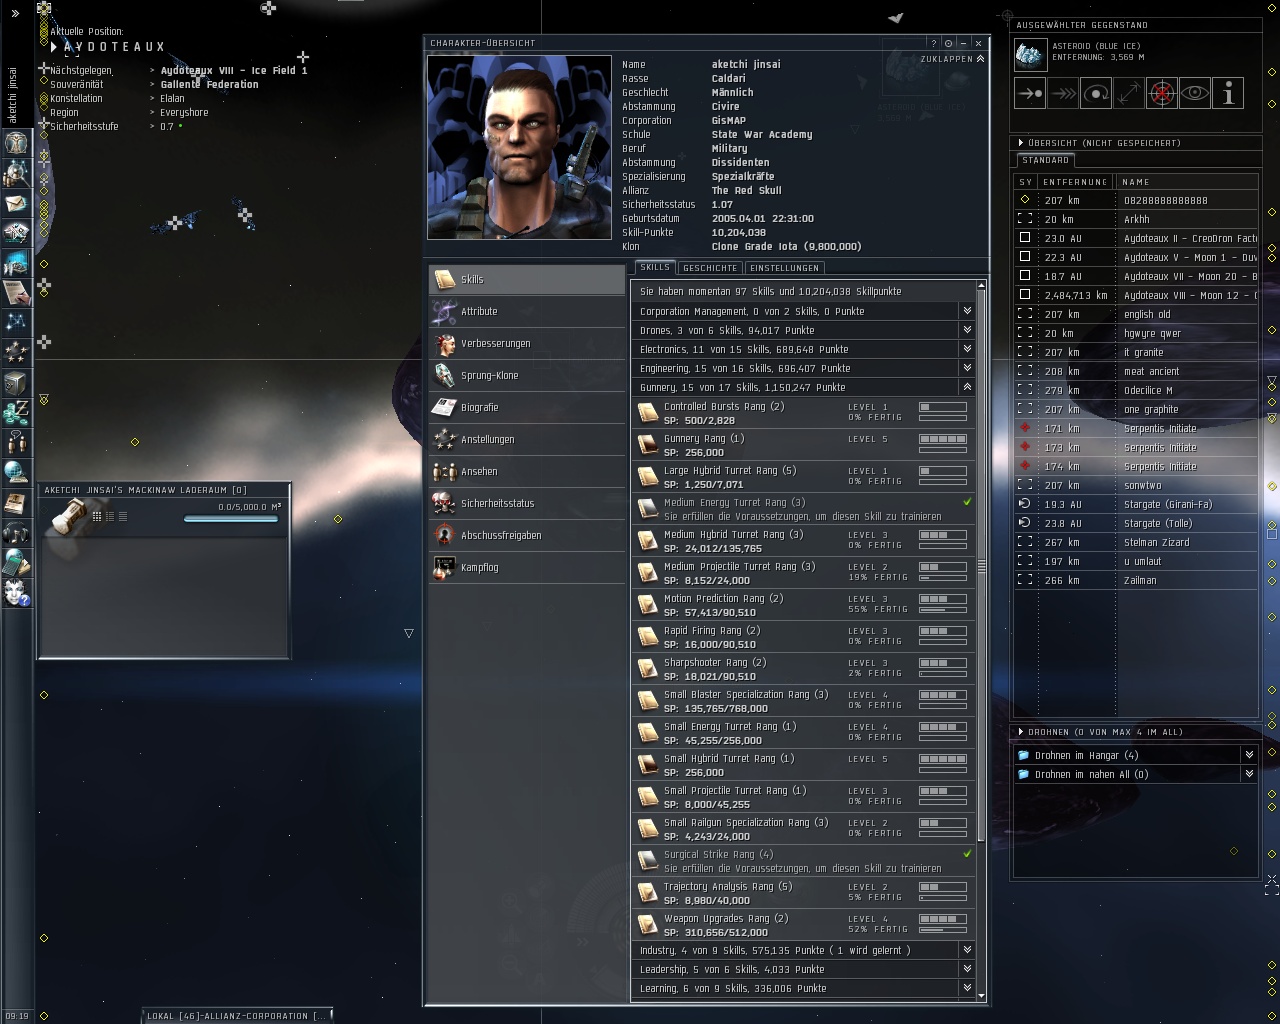Click the unlock target crosshair icon

coord(1162,93)
